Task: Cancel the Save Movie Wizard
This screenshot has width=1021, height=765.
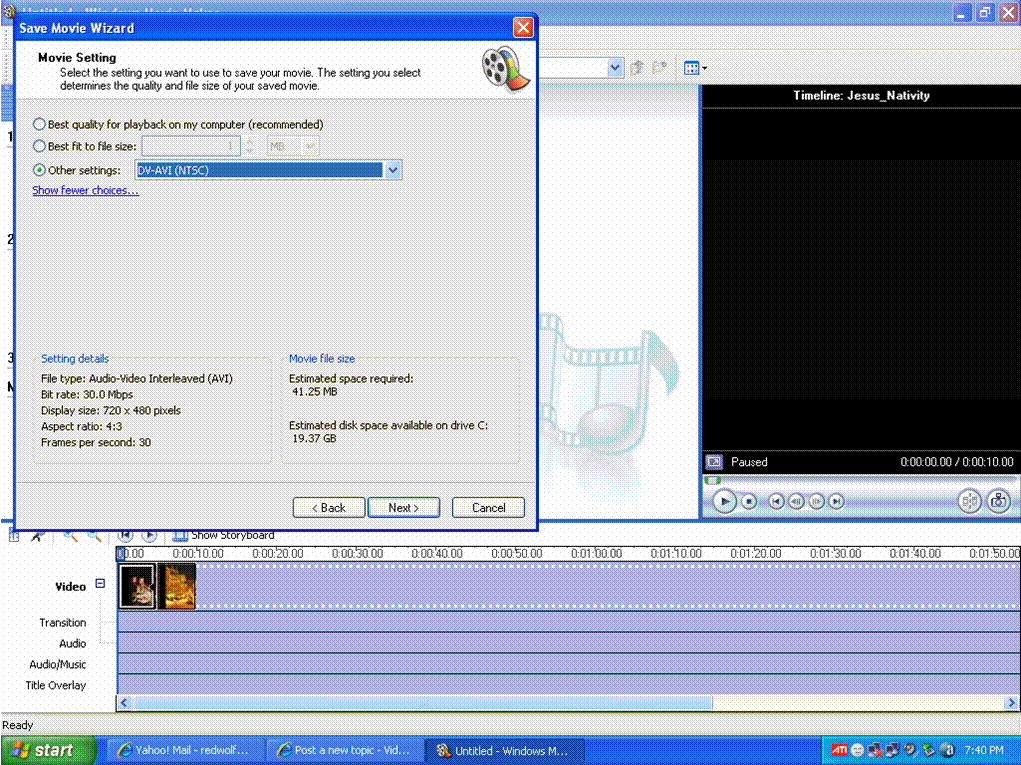Action: 488,508
